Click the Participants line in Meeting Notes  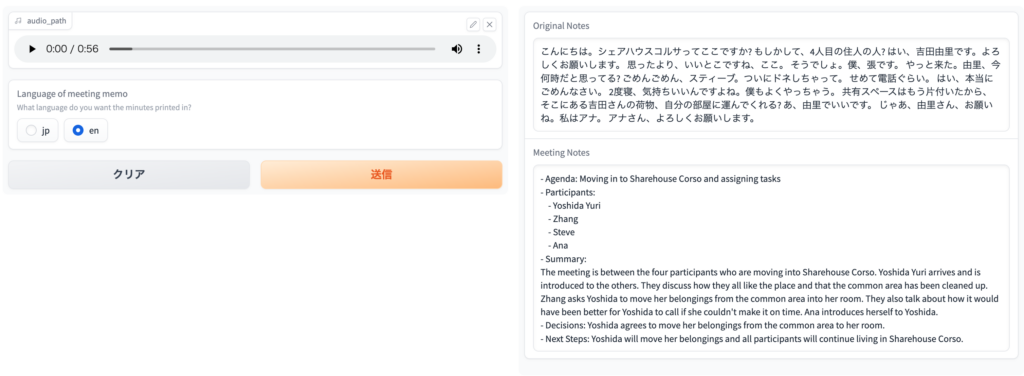(568, 192)
